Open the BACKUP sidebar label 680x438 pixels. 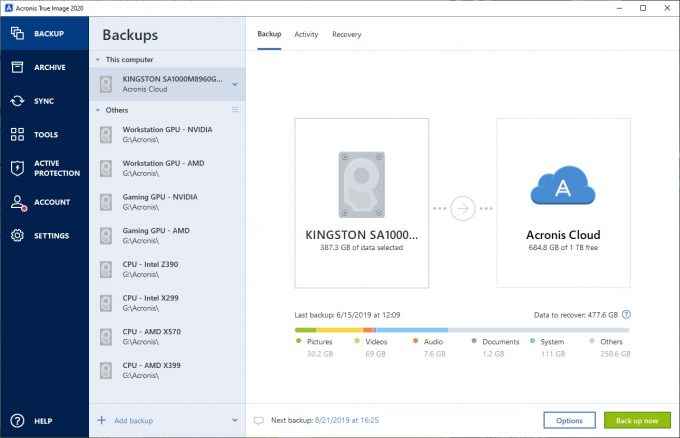coord(49,33)
